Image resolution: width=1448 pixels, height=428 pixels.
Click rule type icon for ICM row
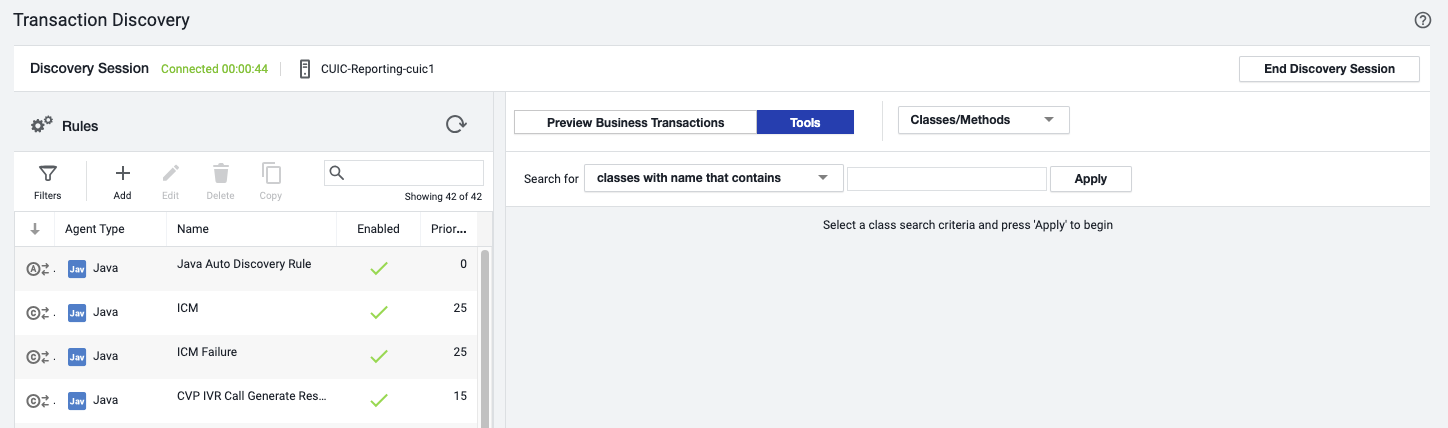point(37,312)
